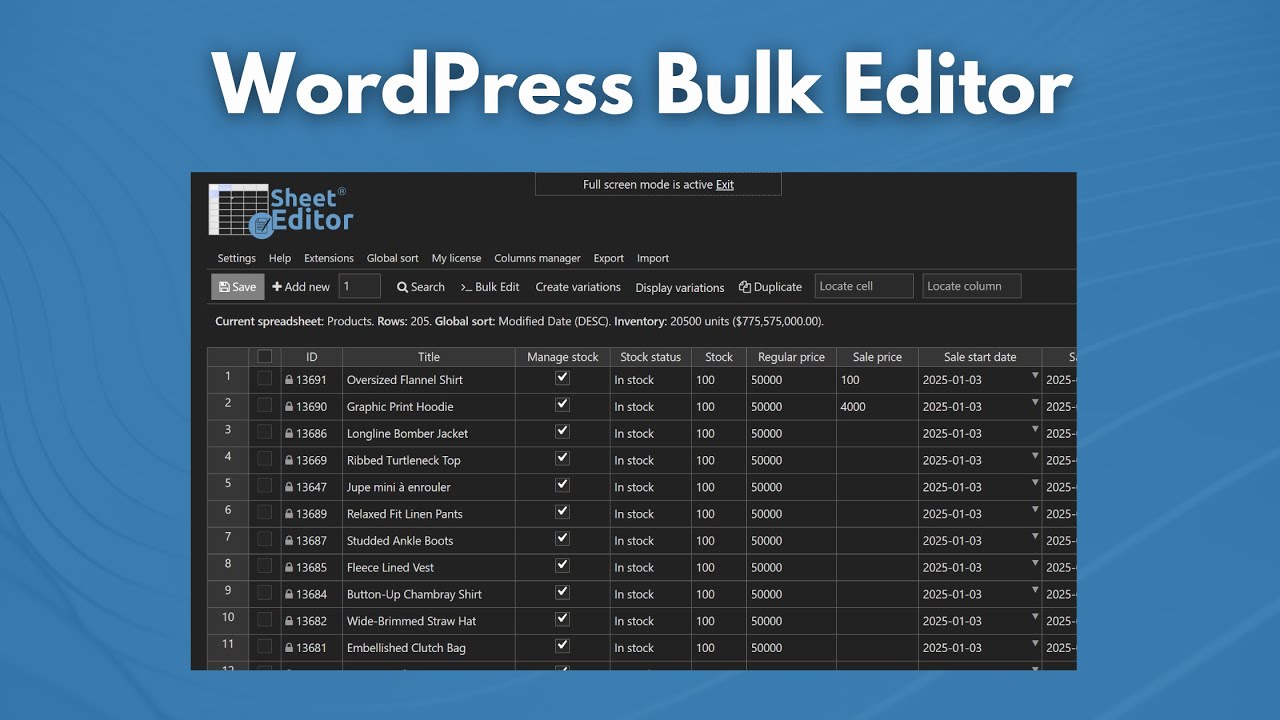Click the Sheet Editor logo

280,210
